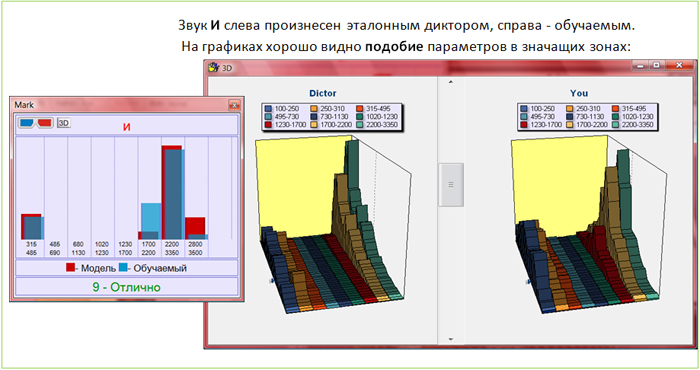Screen dimensions: 700x370
Task: Click the 2200 3350 frequency label
Action: point(172,249)
